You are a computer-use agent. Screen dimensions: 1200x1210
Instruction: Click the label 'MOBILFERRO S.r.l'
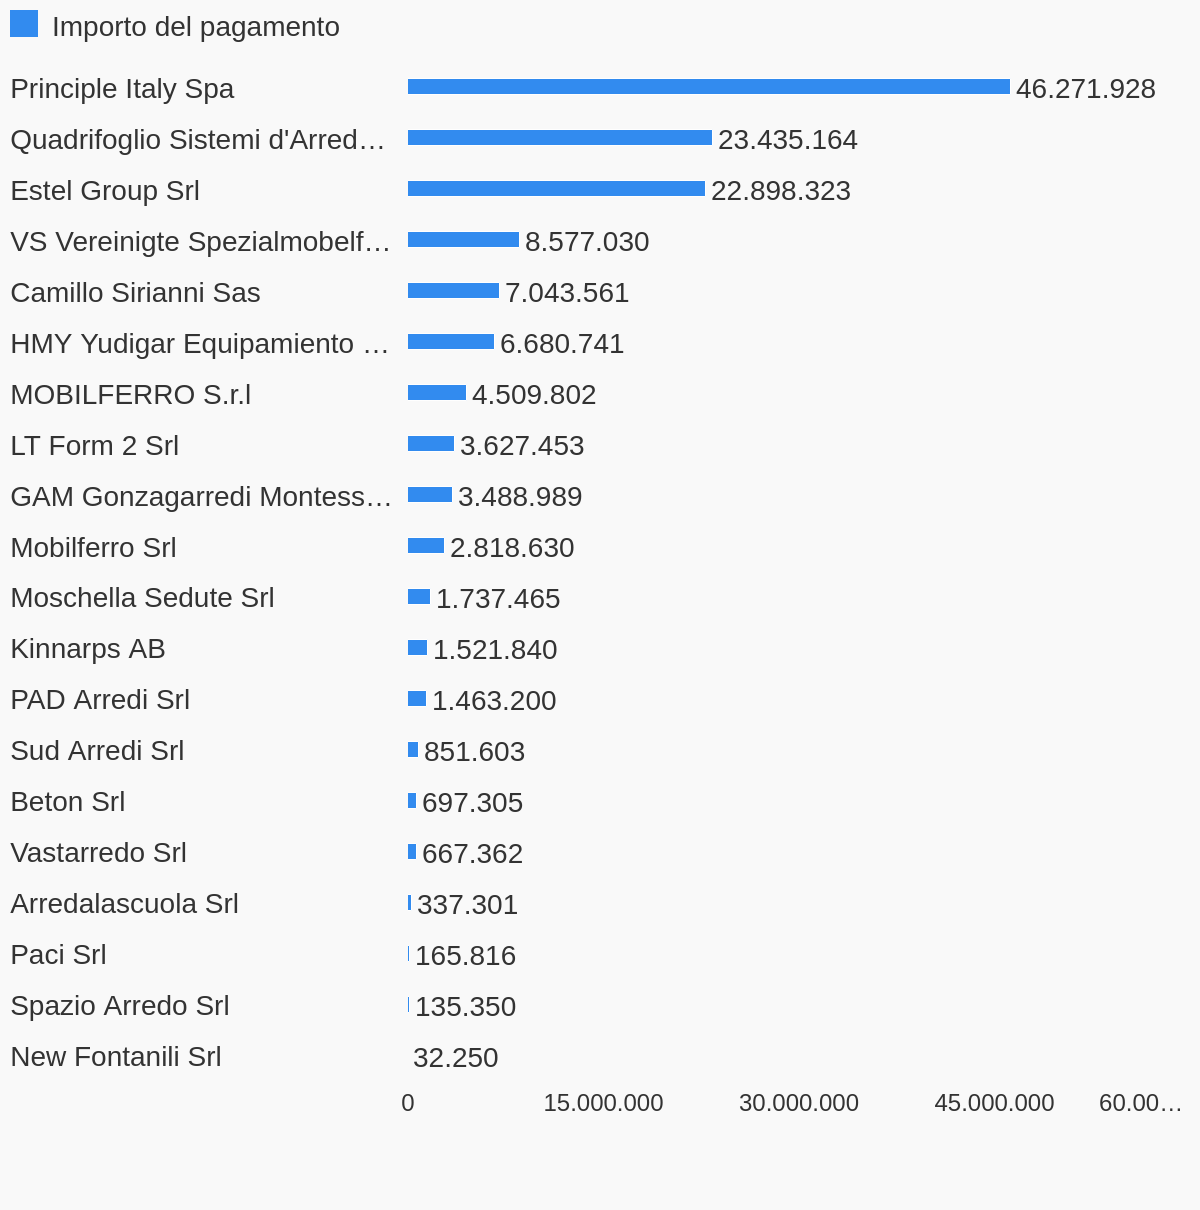point(131,395)
